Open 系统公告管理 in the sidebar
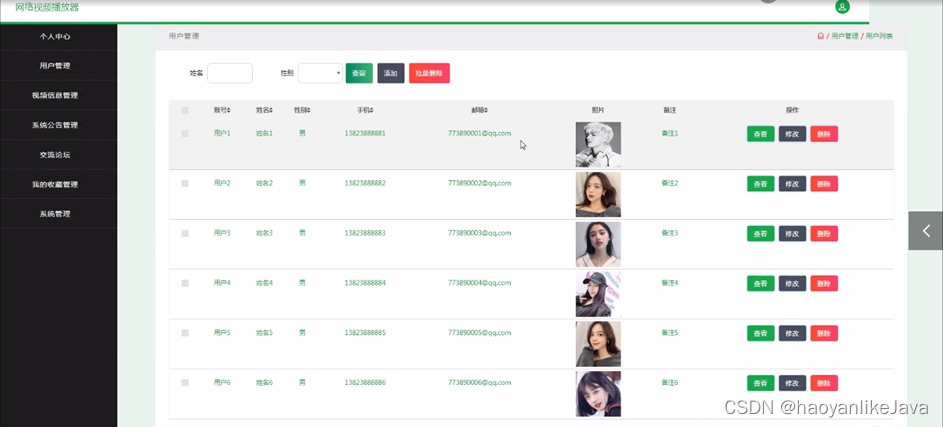 click(x=55, y=126)
